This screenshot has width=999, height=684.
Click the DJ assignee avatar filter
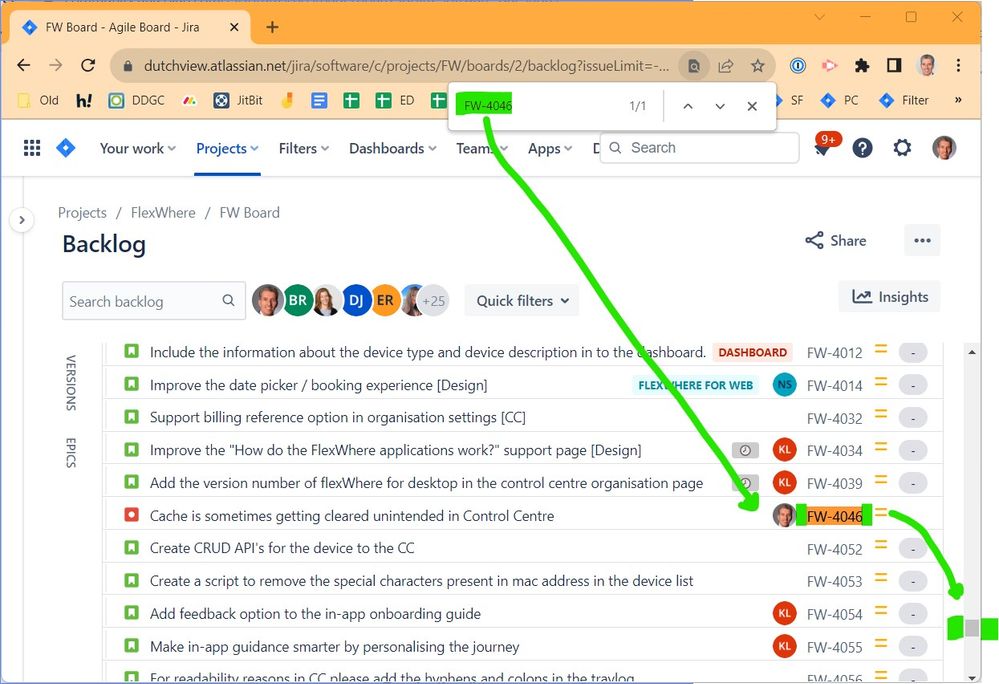[356, 300]
